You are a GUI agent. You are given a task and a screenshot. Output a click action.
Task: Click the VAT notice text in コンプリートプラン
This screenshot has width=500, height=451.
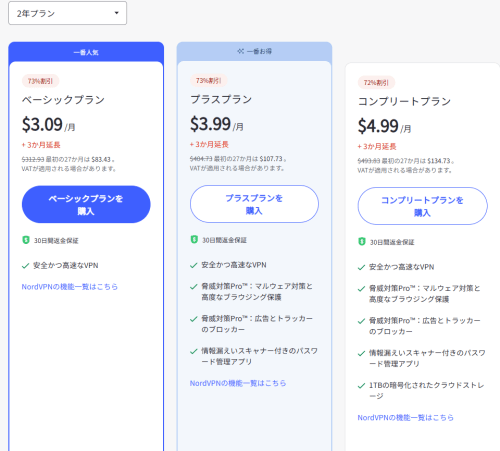405,170
